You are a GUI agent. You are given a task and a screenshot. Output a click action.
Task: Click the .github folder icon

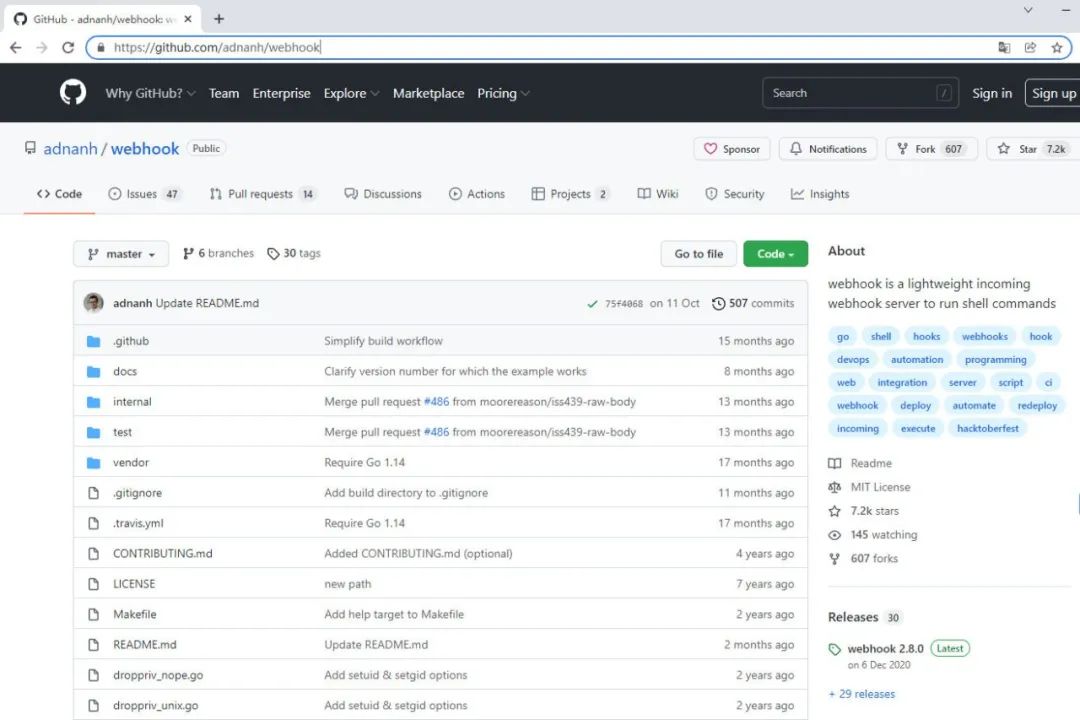(94, 341)
